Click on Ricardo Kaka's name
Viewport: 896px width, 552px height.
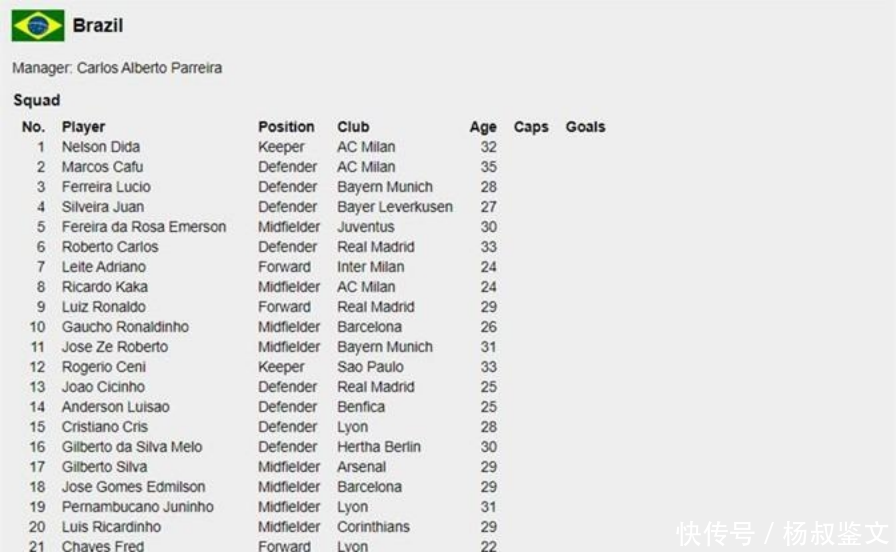(103, 287)
